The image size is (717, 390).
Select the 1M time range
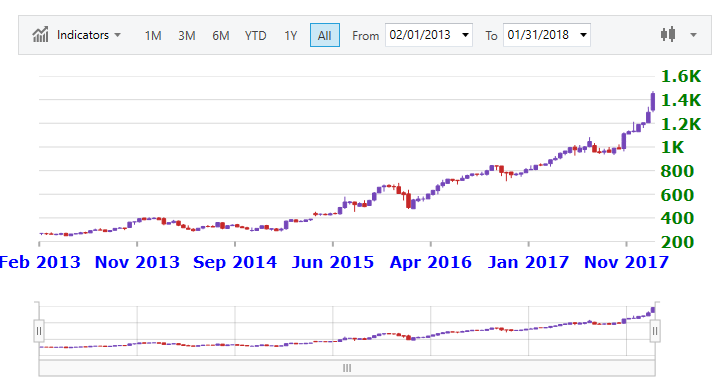pos(153,35)
